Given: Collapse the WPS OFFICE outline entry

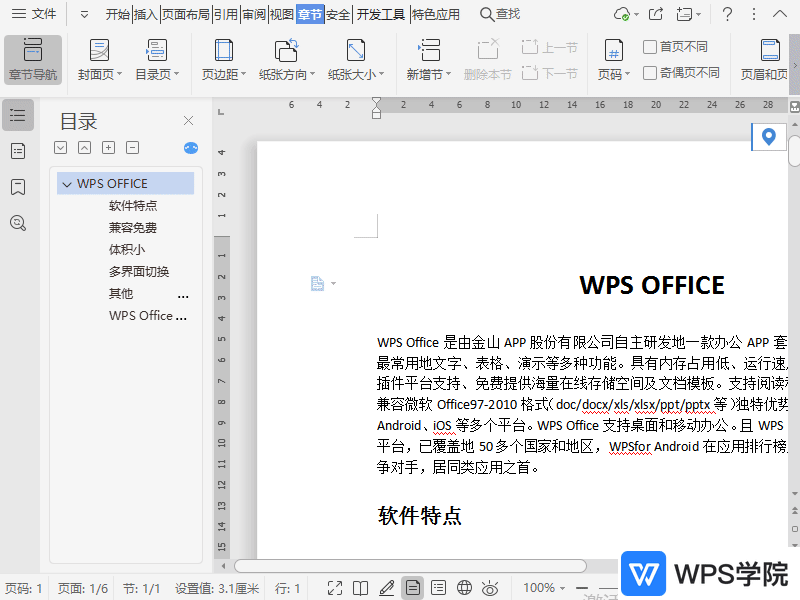Looking at the screenshot, I should [66, 183].
